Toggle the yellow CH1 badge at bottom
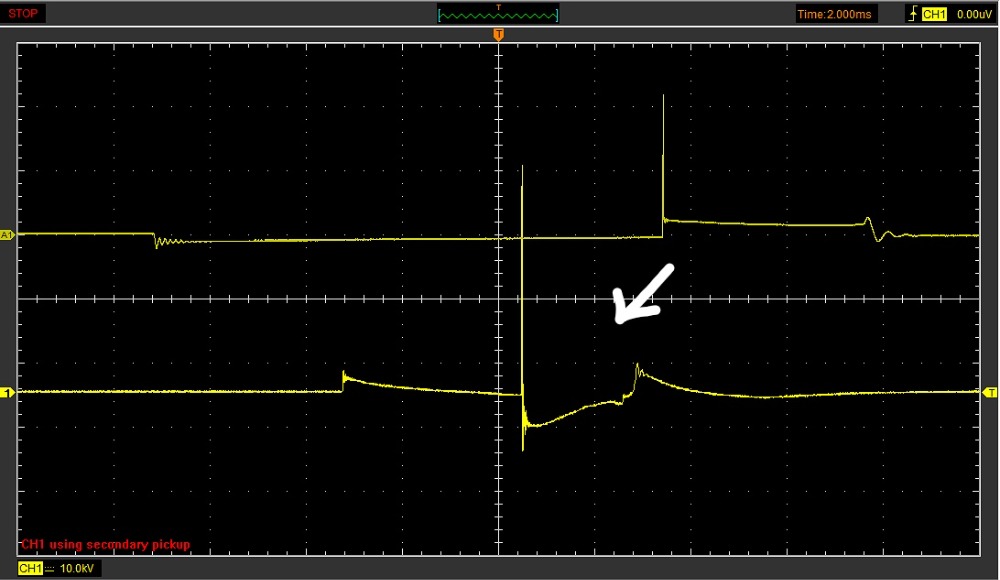The height and width of the screenshot is (580, 1000). (x=30, y=569)
